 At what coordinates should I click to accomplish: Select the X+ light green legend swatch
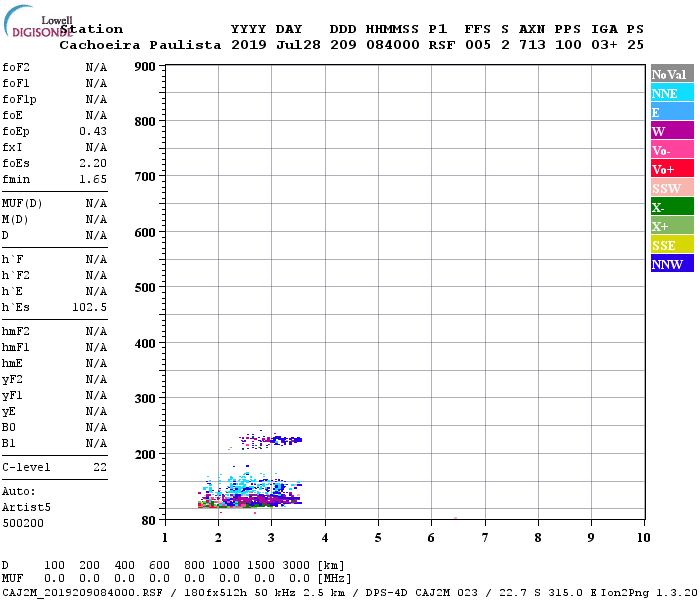(672, 226)
